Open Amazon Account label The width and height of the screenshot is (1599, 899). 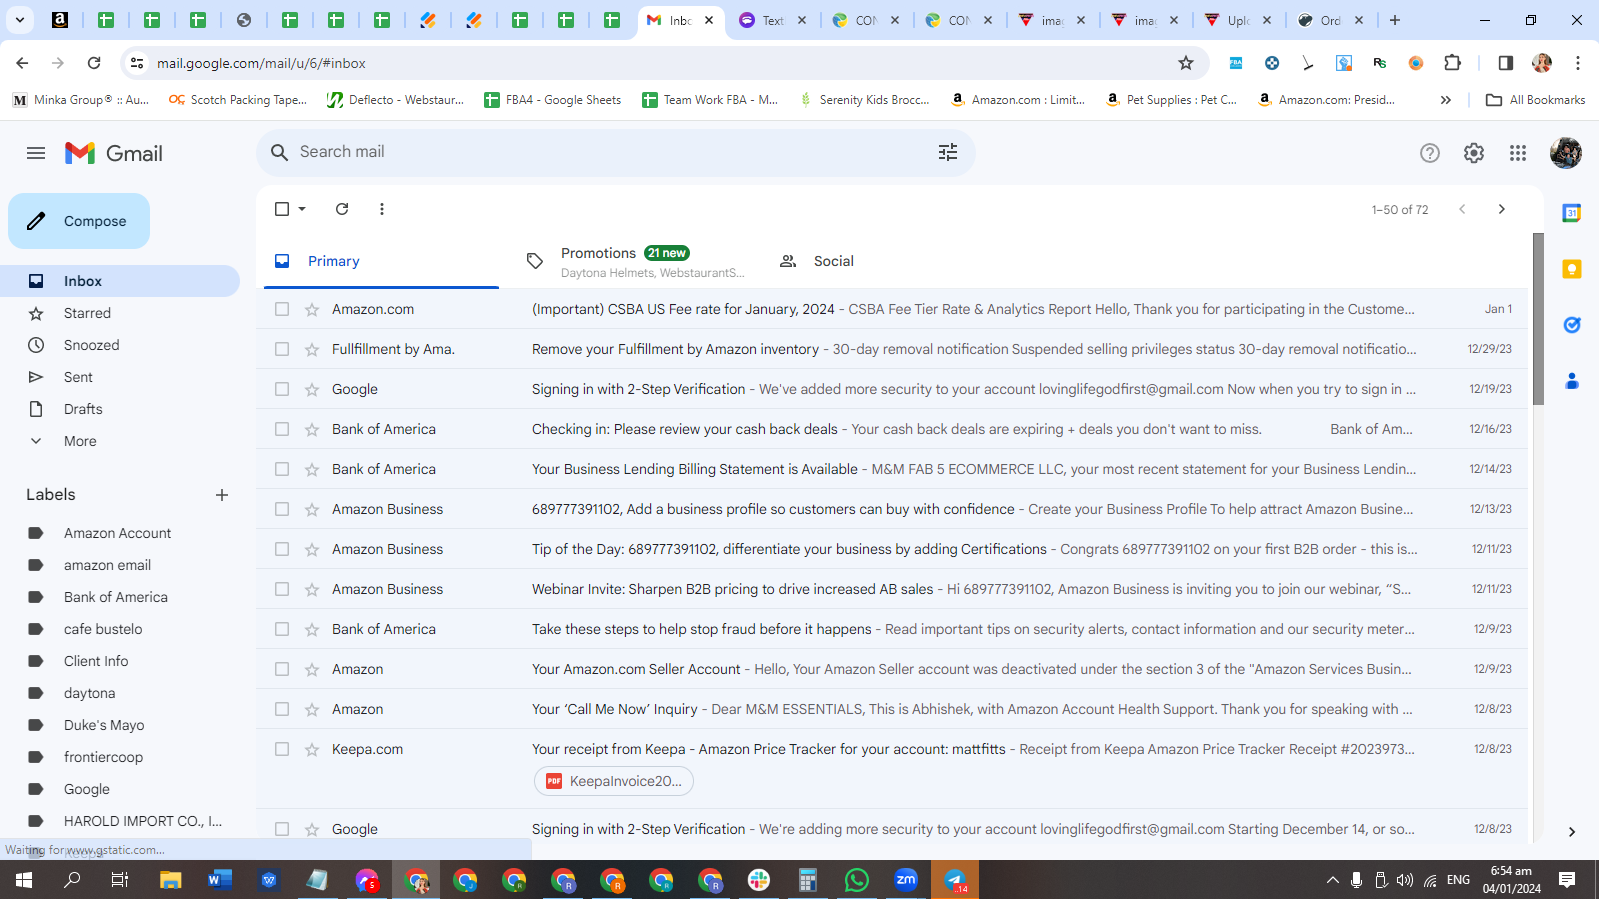(117, 533)
